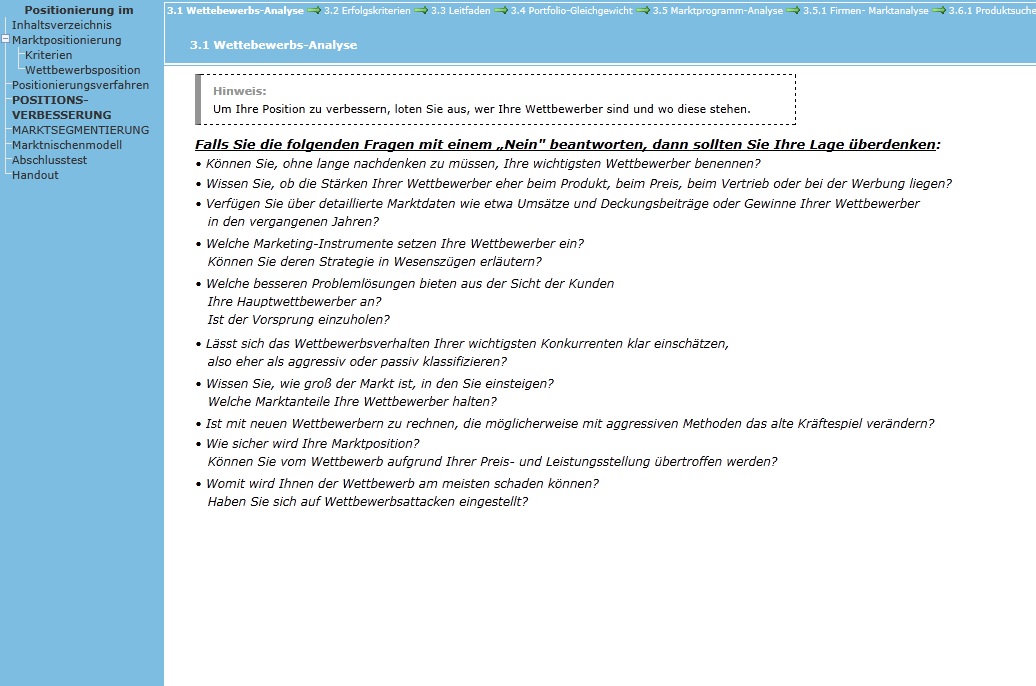The image size is (1036, 686).
Task: Click line 'Welche Marktanteile Ihre Wettbewerber halten?'
Action: 352,402
